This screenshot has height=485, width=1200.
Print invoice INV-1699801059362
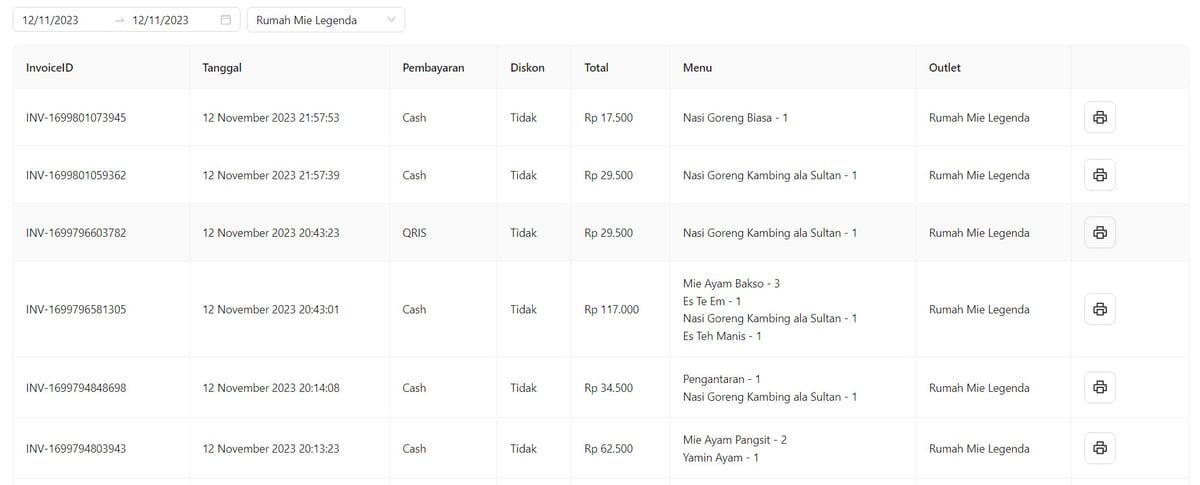point(1099,175)
